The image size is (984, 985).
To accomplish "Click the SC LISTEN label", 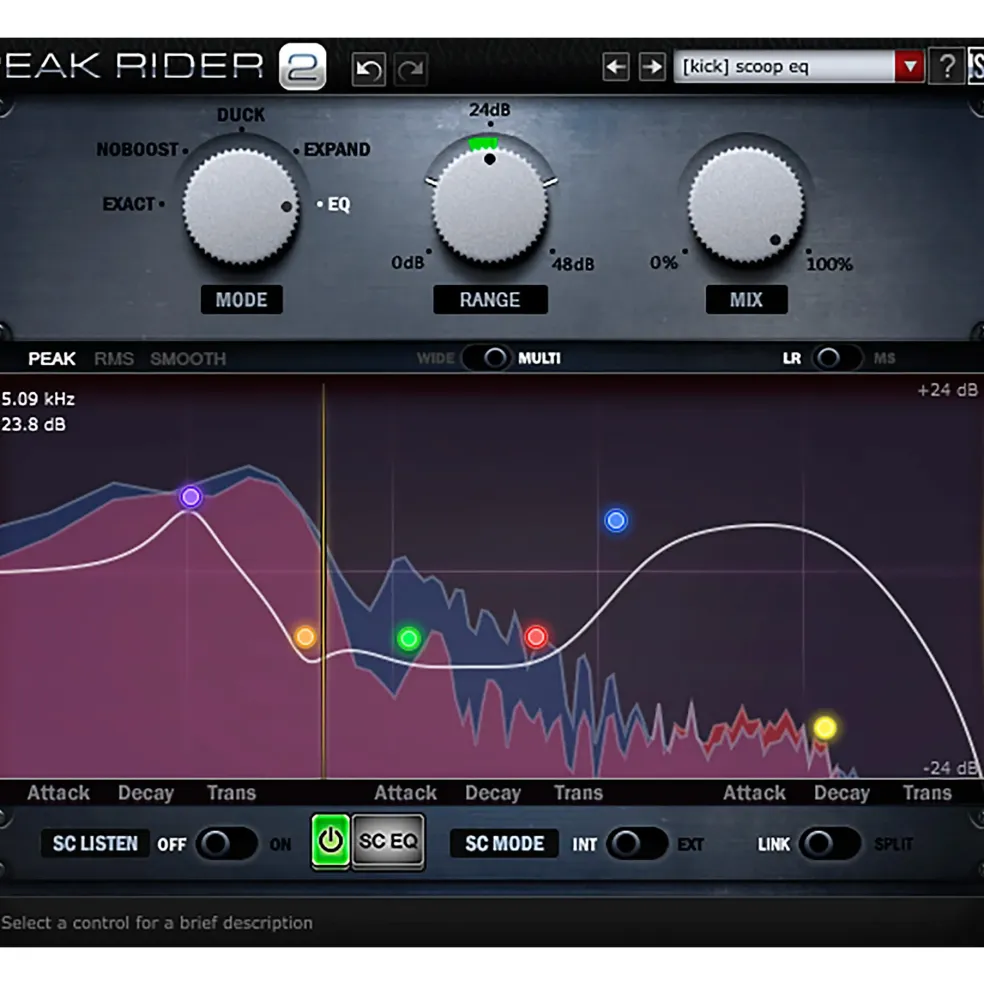I will pyautogui.click(x=95, y=844).
